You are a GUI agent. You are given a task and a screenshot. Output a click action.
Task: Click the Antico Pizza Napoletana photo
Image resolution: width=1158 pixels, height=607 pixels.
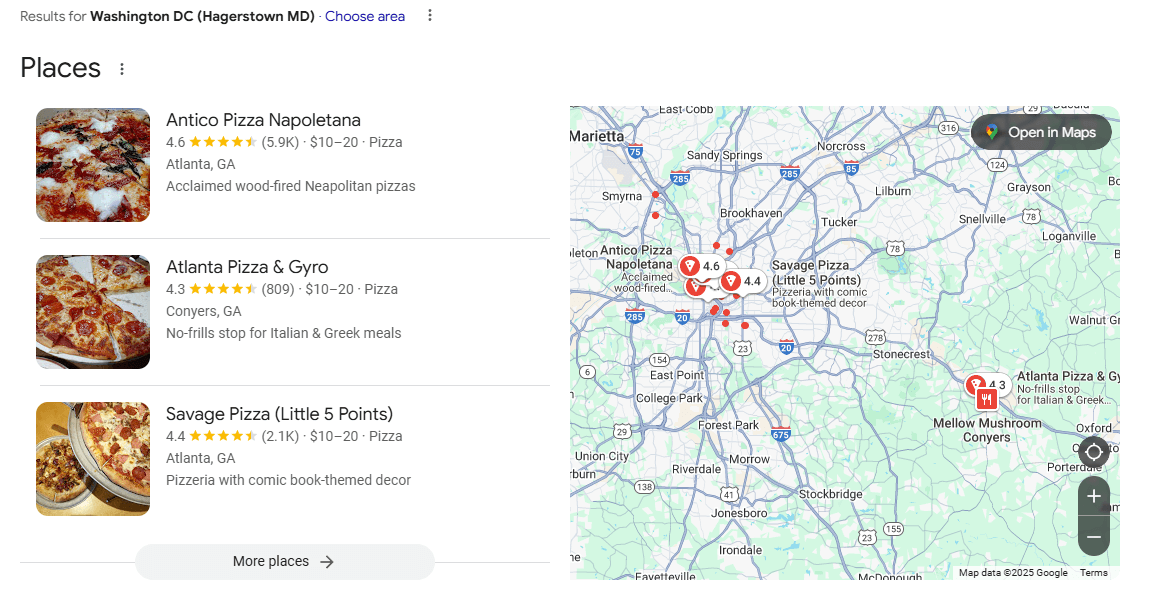tap(93, 165)
